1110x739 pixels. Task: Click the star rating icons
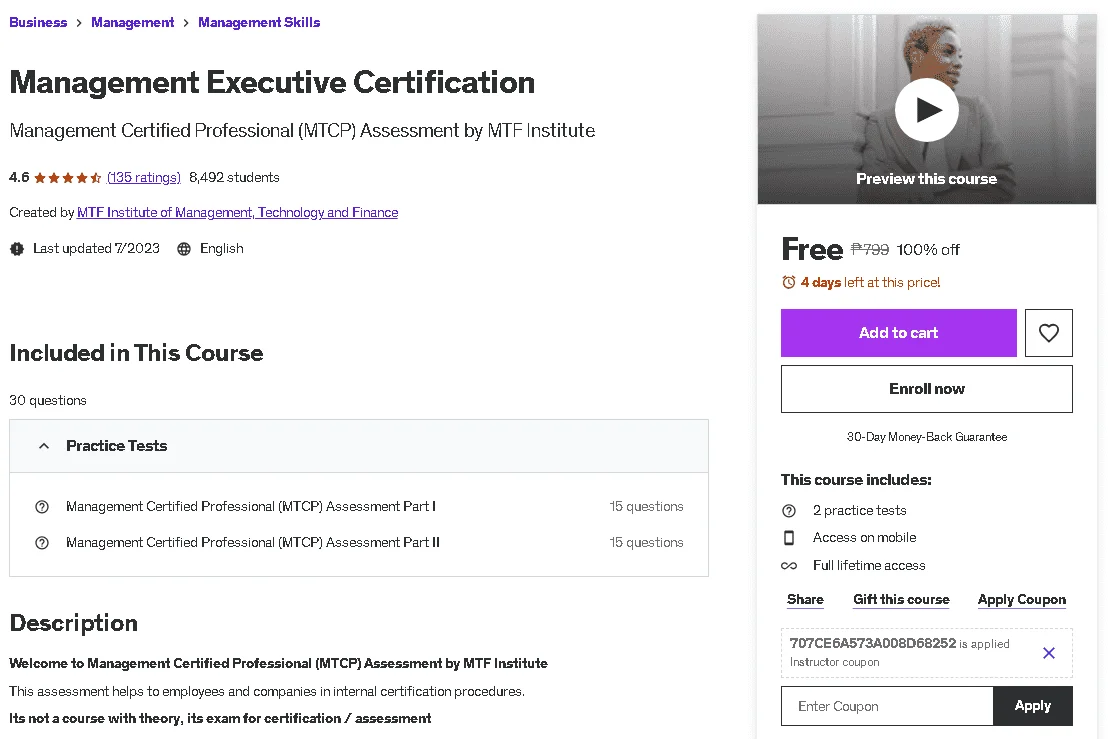(68, 178)
